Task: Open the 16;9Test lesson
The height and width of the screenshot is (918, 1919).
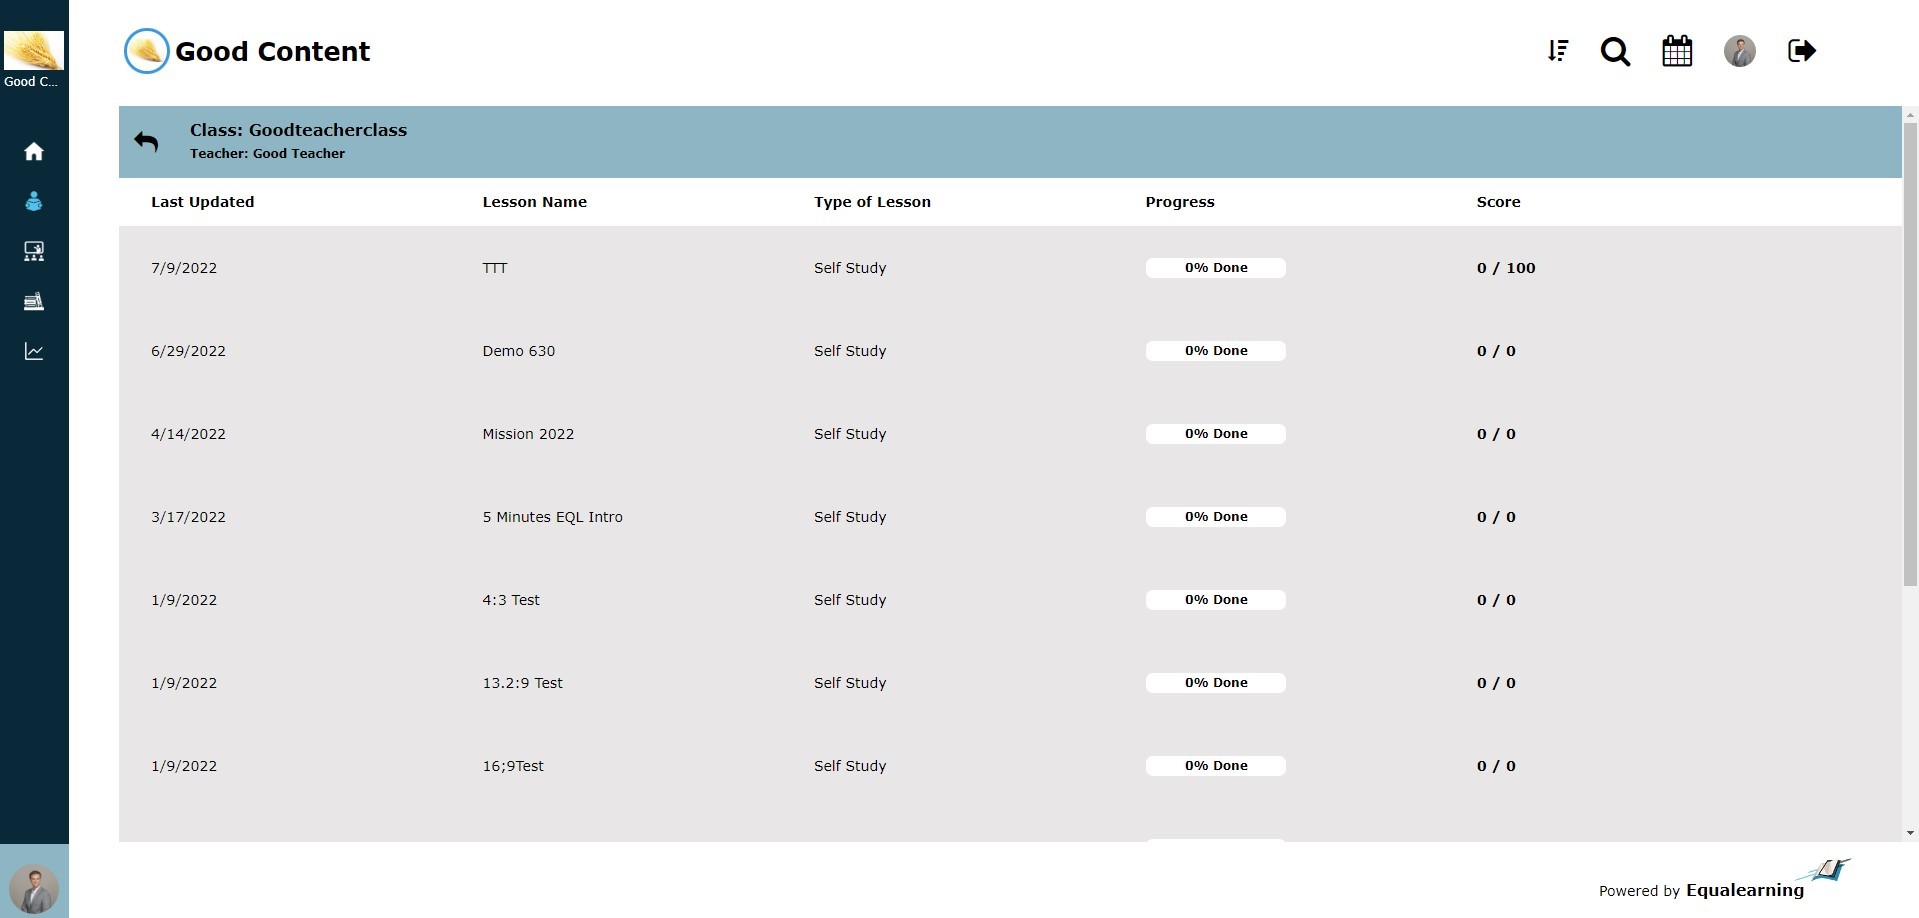Action: point(513,766)
